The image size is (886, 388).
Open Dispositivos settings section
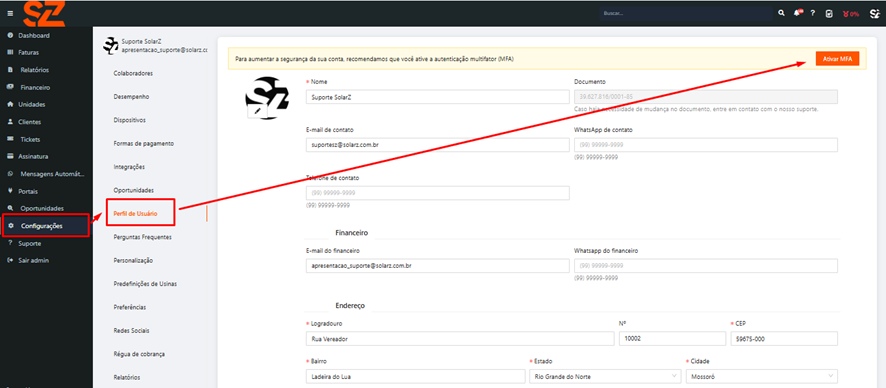129,120
